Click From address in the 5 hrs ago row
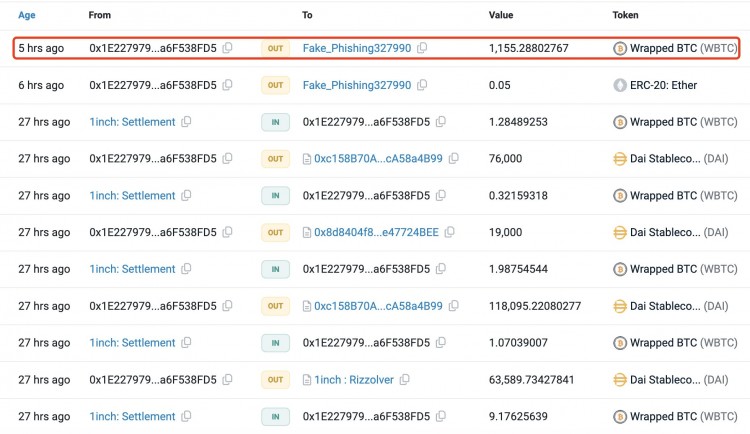 coord(153,48)
